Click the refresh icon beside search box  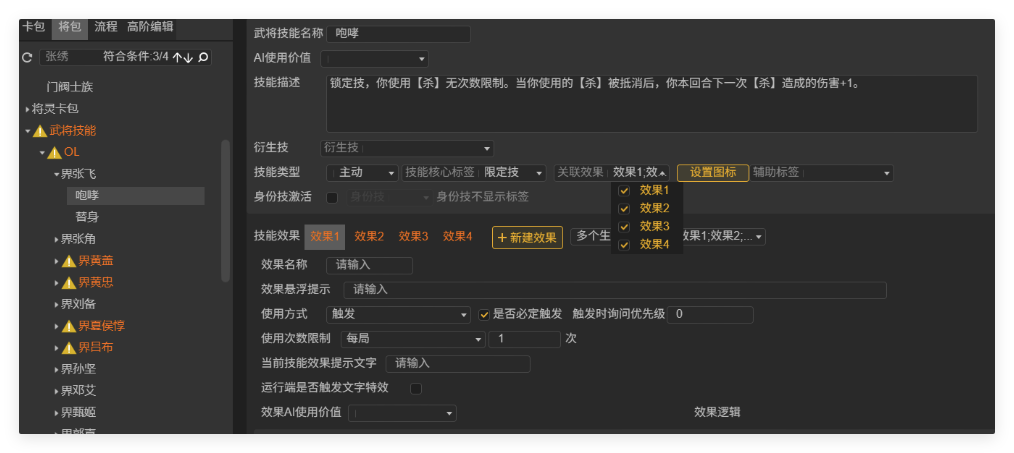coord(27,58)
